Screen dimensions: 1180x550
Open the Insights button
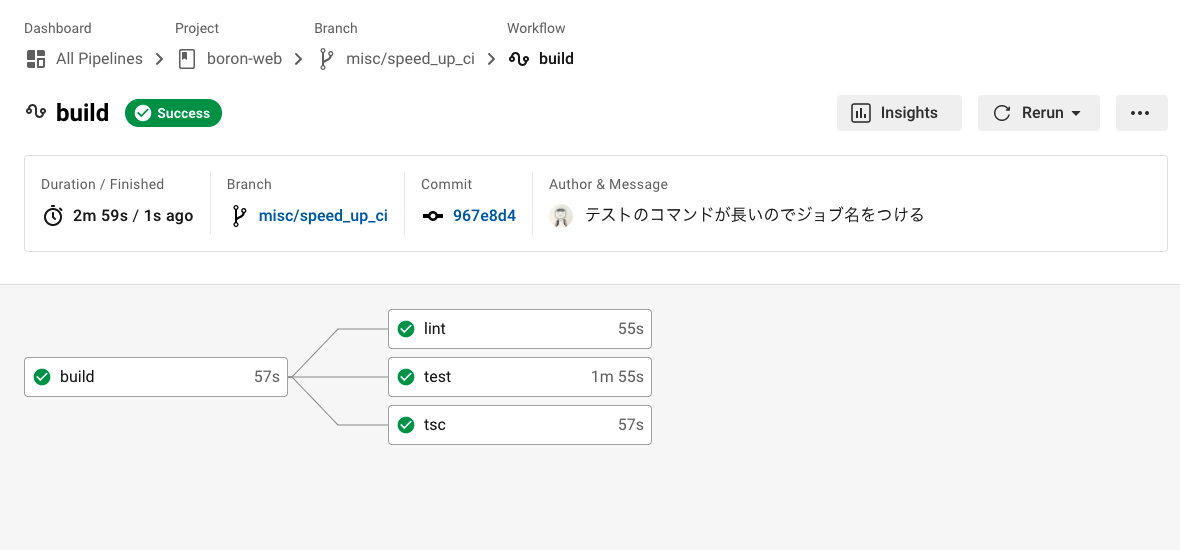click(899, 113)
